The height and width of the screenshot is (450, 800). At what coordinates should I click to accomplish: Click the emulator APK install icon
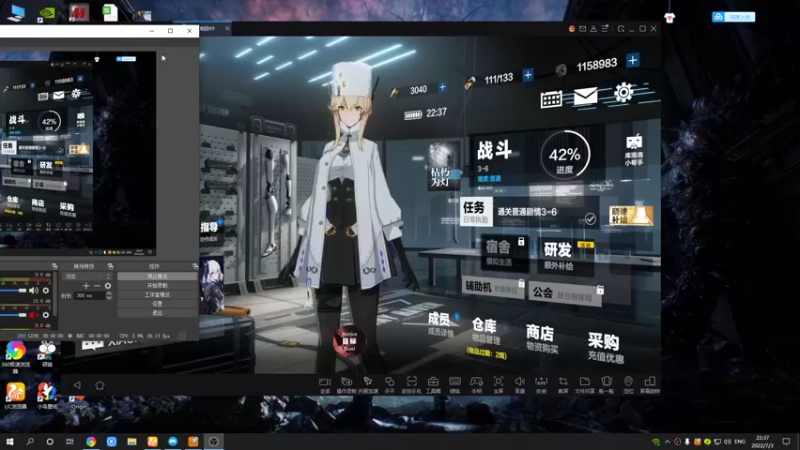pos(541,384)
